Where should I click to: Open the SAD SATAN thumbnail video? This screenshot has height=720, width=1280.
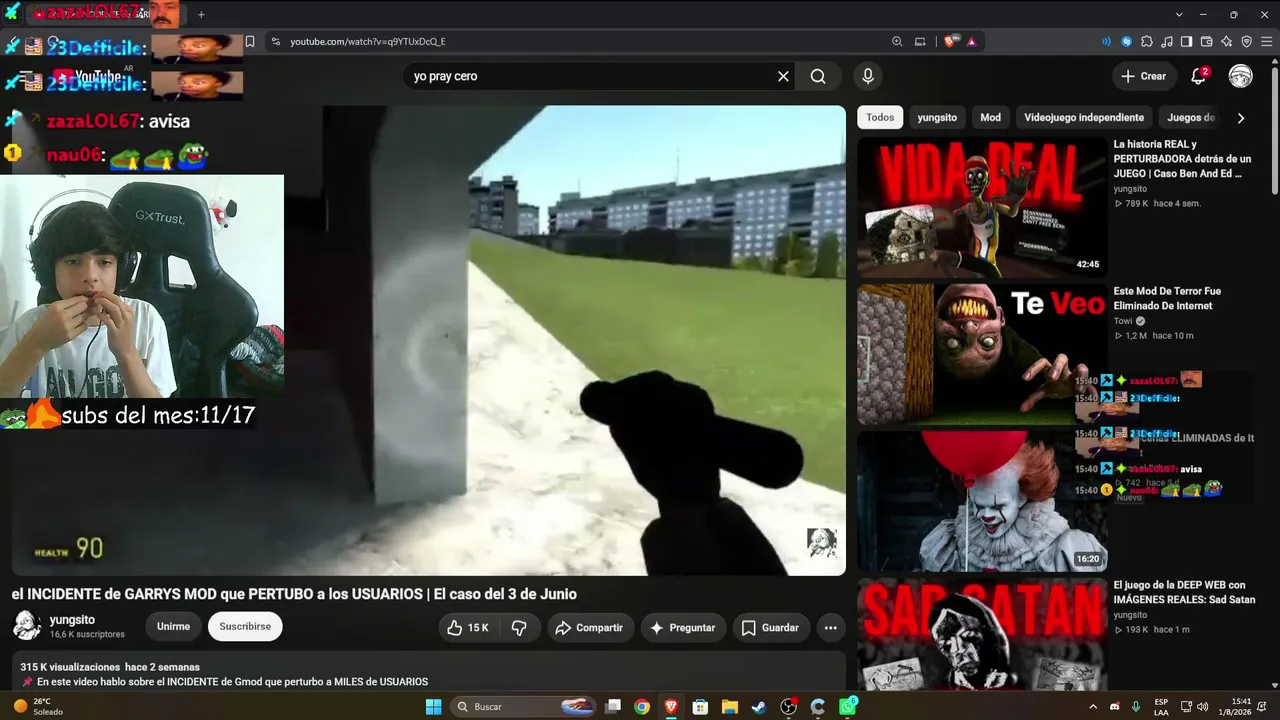click(982, 634)
